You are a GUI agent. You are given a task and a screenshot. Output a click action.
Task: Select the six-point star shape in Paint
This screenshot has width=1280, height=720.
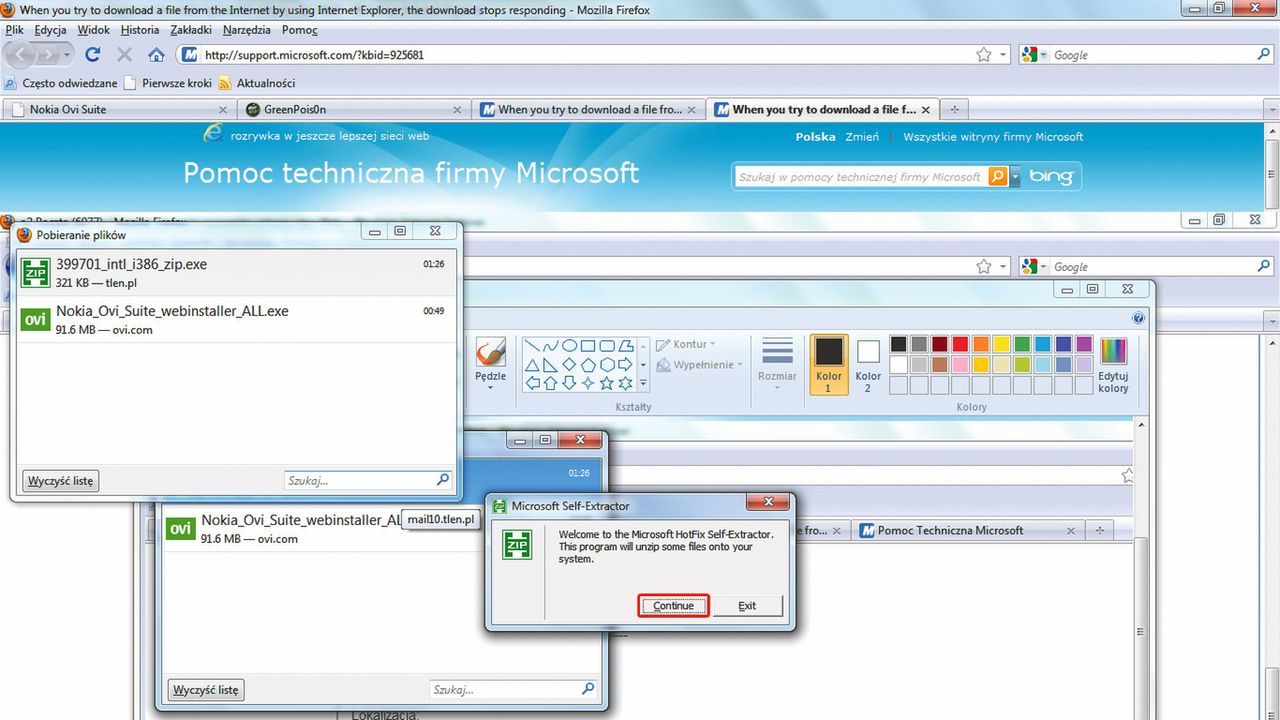pyautogui.click(x=625, y=383)
